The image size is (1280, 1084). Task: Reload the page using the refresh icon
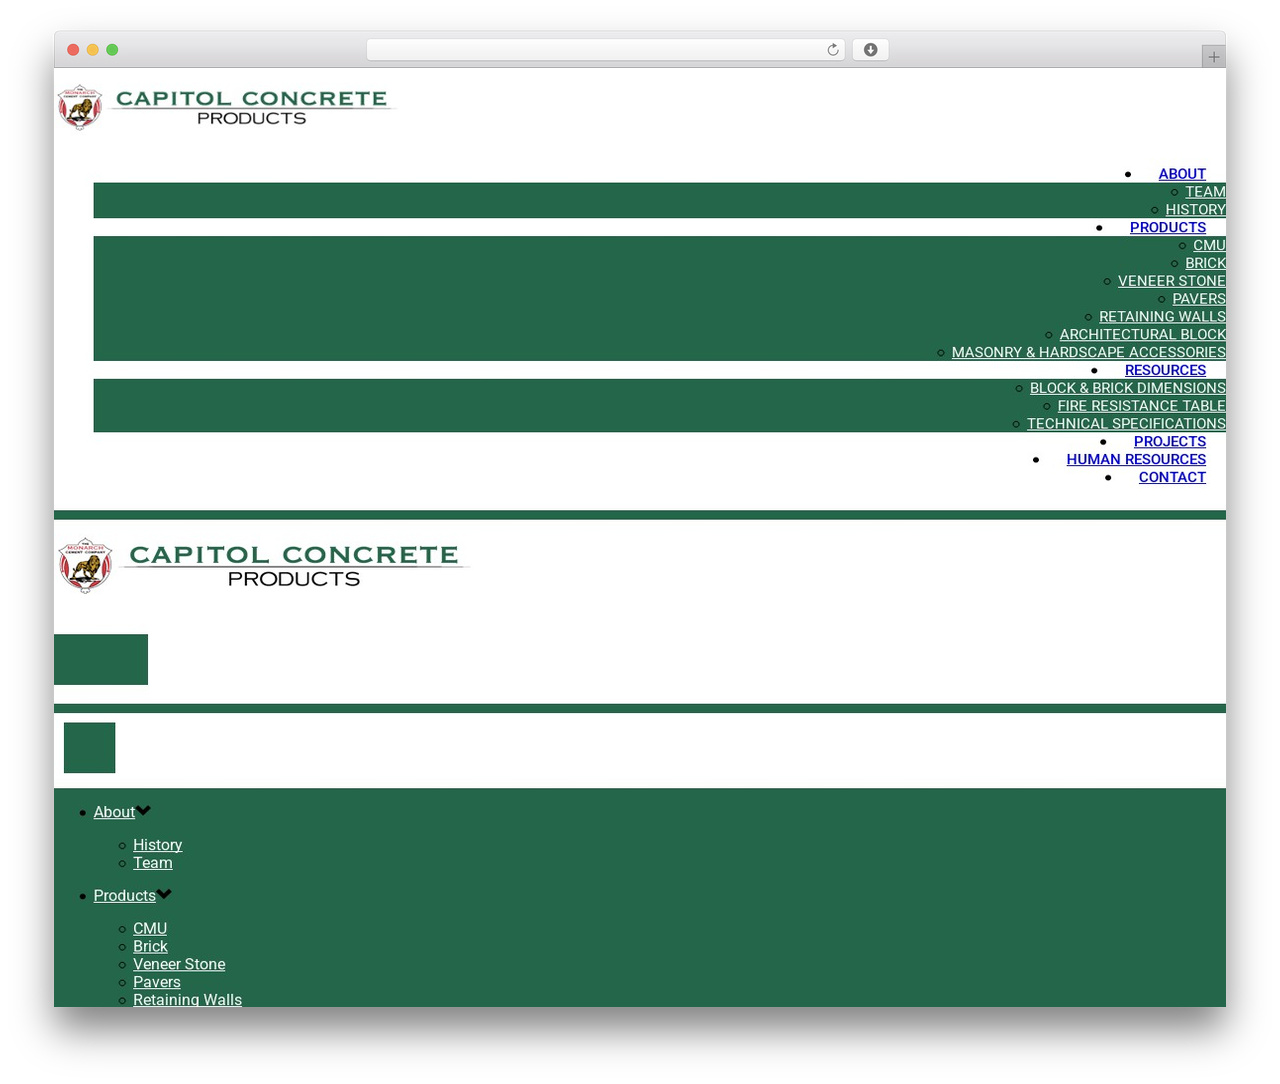[832, 50]
